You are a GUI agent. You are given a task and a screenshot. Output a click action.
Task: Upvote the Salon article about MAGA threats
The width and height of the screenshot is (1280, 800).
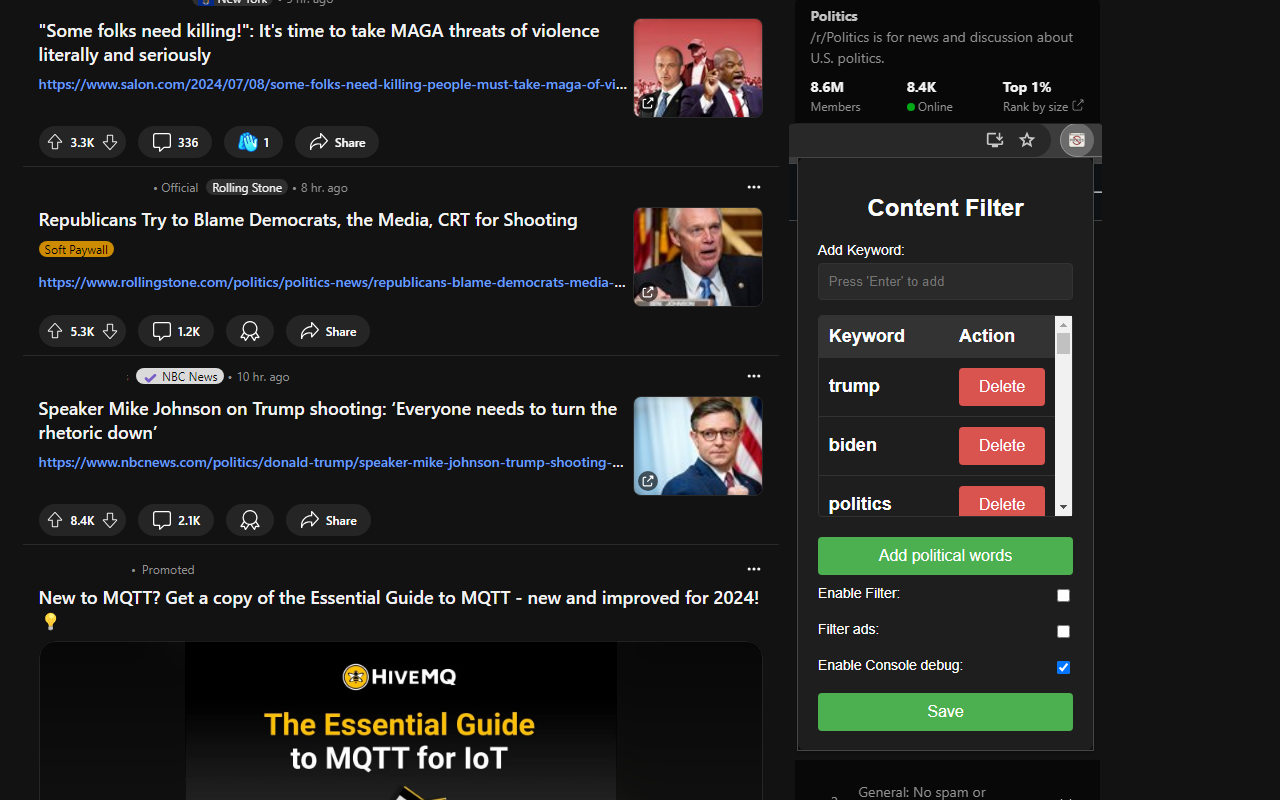(54, 142)
